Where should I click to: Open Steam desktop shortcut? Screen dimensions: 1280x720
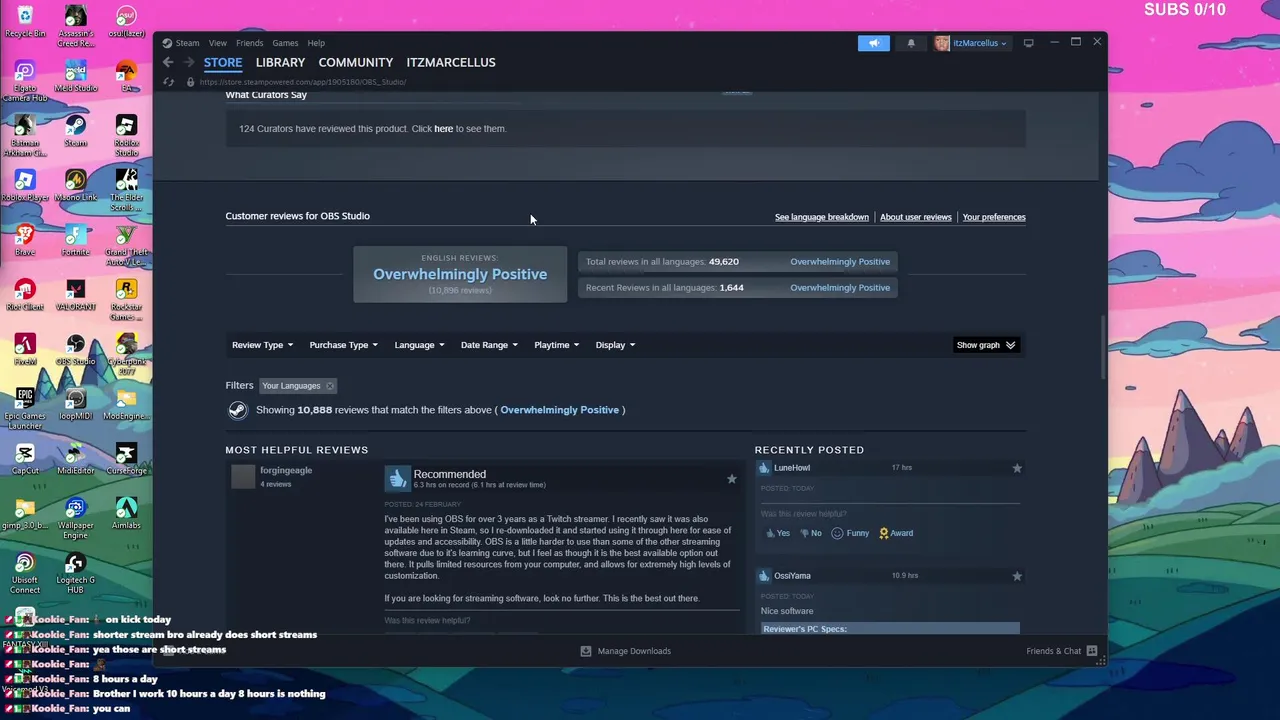(x=75, y=130)
